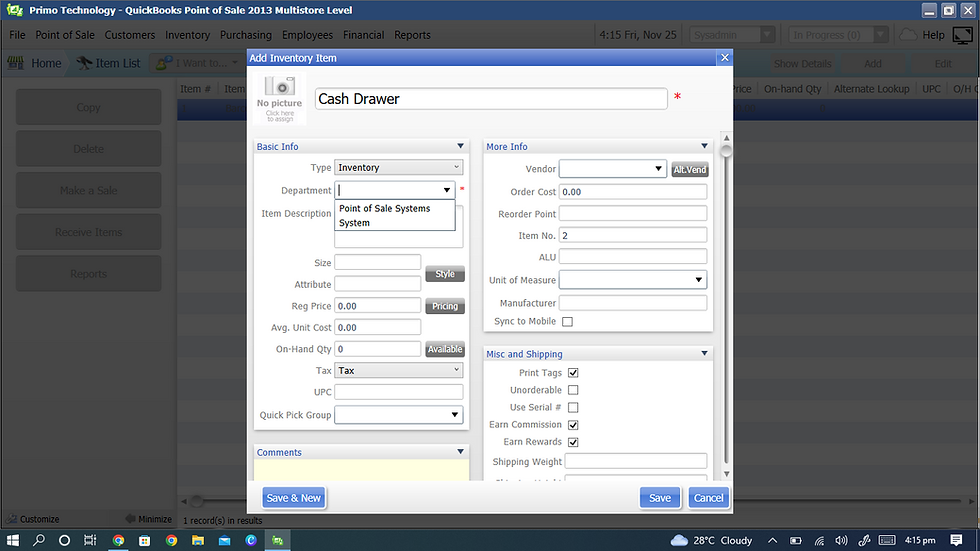Cancel the Add Inventory Item dialog
This screenshot has height=551, width=980.
[709, 498]
